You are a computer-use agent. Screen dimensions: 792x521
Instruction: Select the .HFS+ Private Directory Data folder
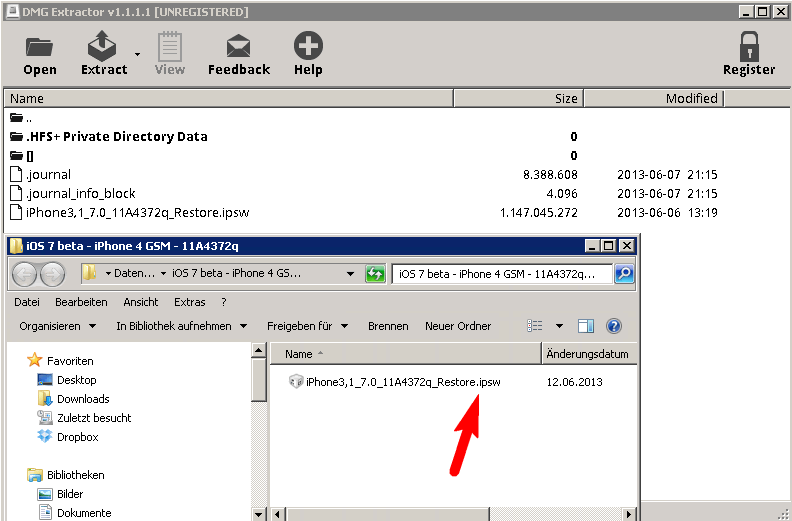pos(109,136)
